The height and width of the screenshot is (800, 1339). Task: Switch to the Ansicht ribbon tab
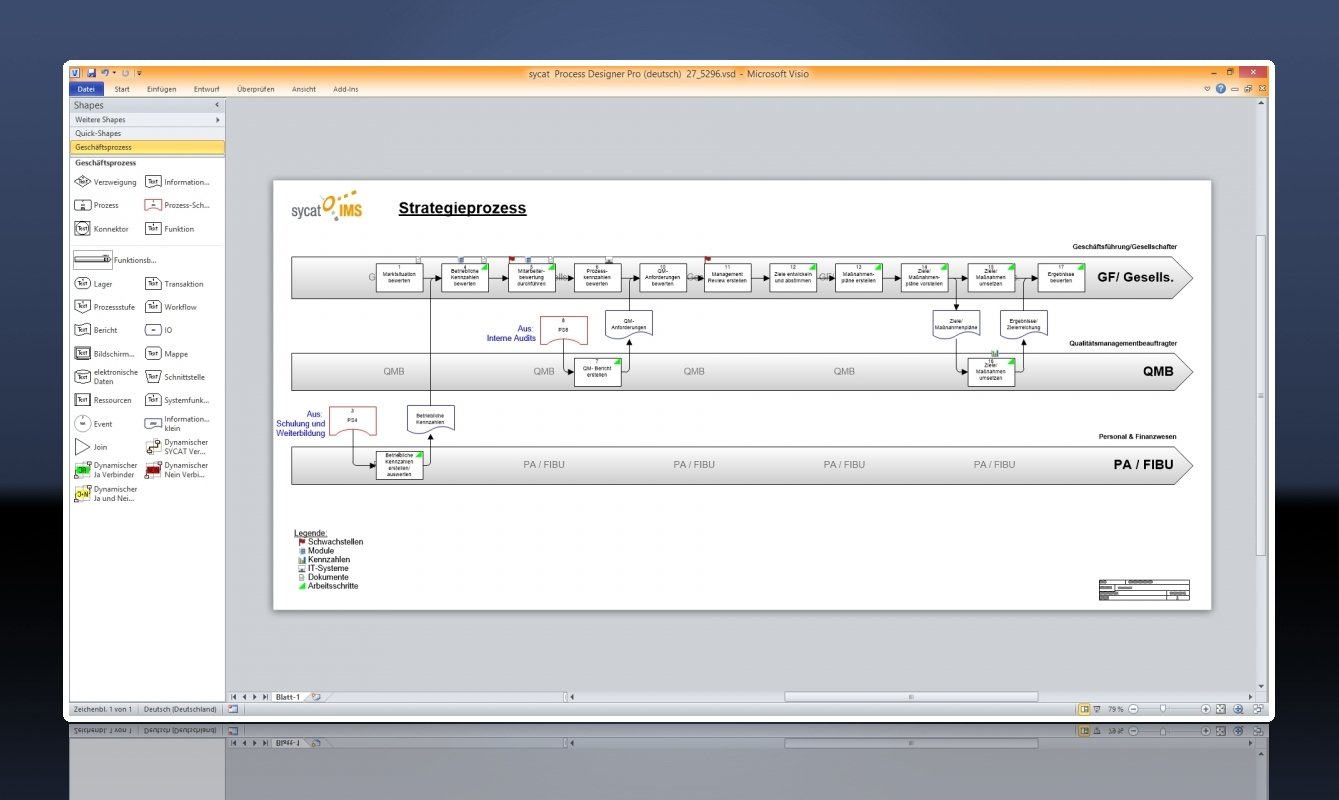click(304, 89)
